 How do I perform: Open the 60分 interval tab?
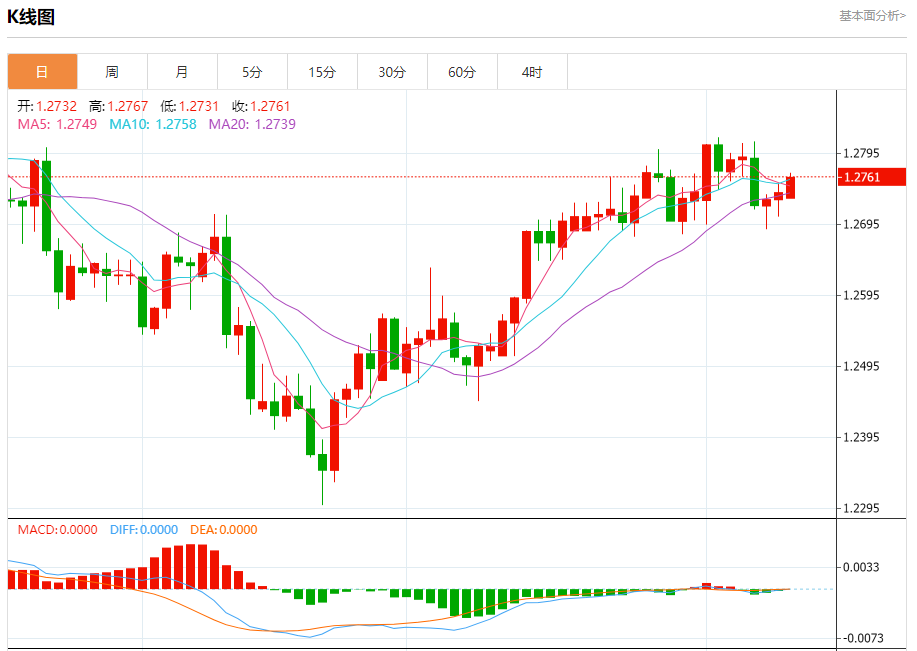tap(462, 72)
